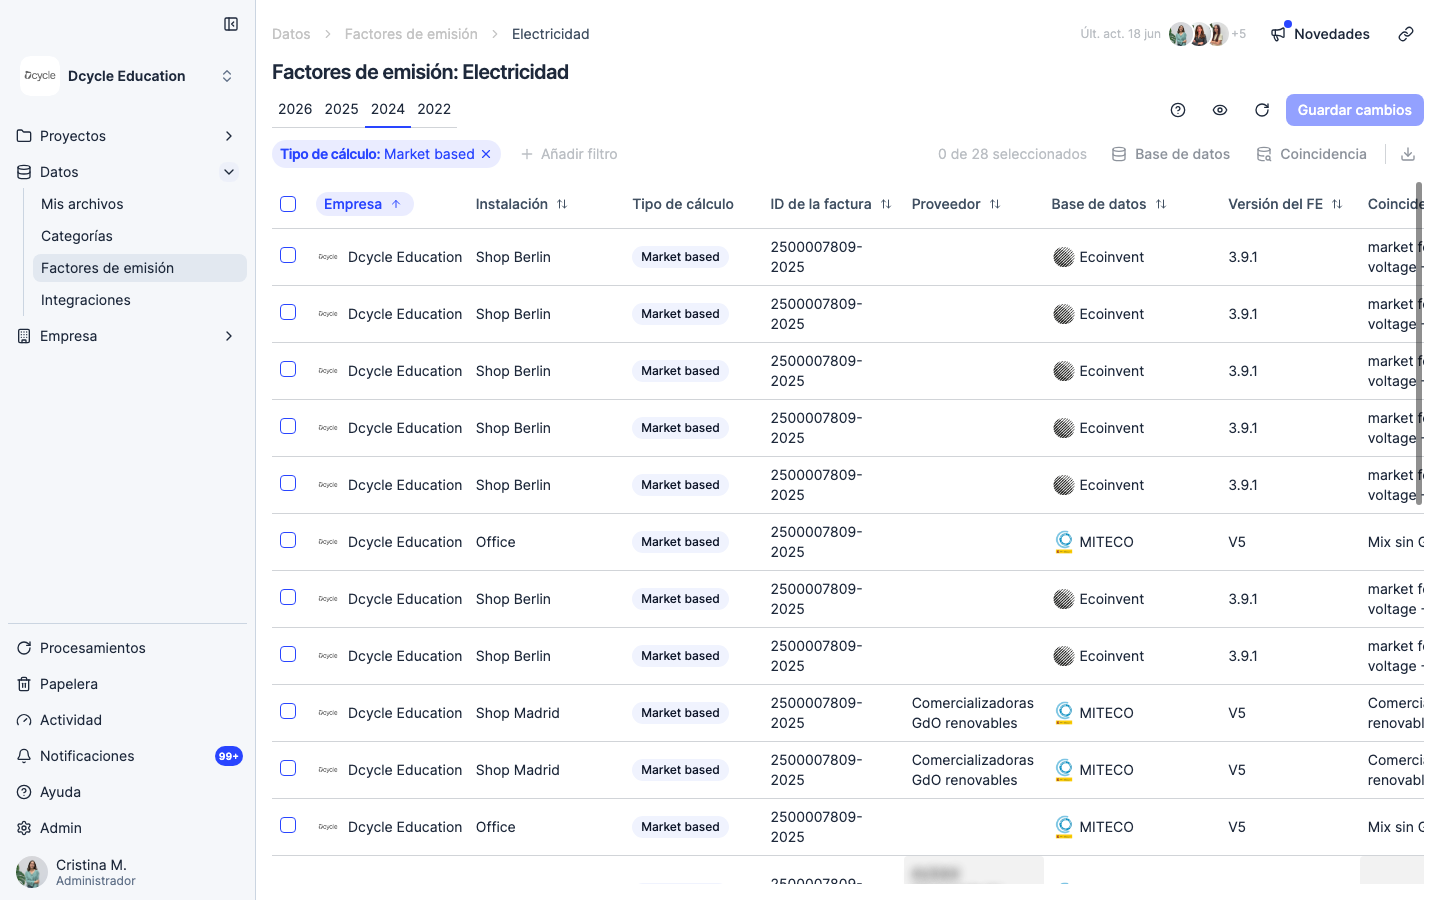Click the Datos database icon
Viewport: 1440px width, 900px height.
(x=24, y=172)
